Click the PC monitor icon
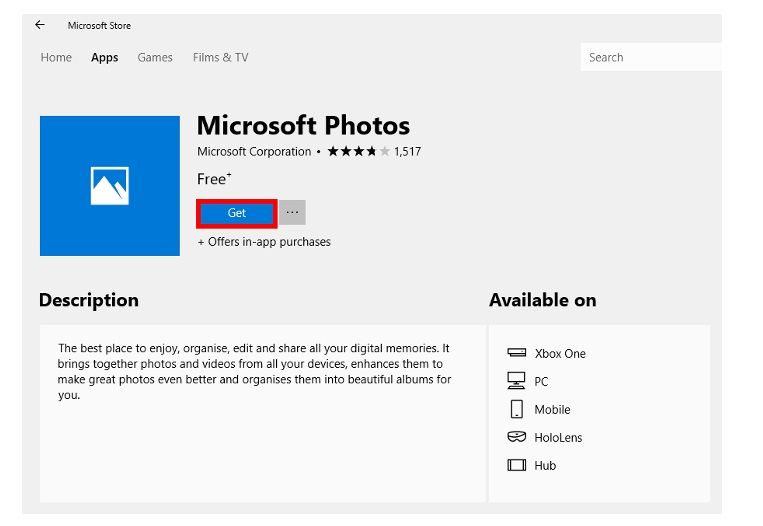Viewport: 763px width, 526px height. pos(516,381)
